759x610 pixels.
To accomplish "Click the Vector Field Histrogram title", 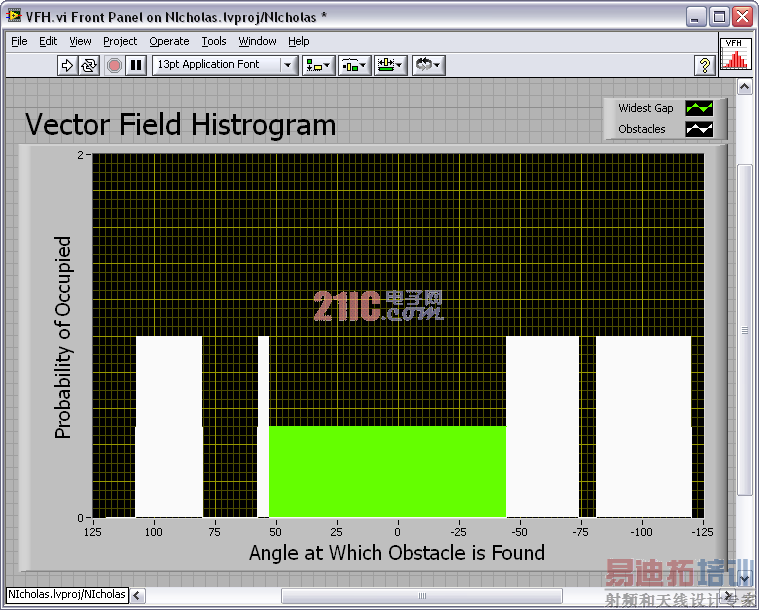I will click(x=181, y=124).
